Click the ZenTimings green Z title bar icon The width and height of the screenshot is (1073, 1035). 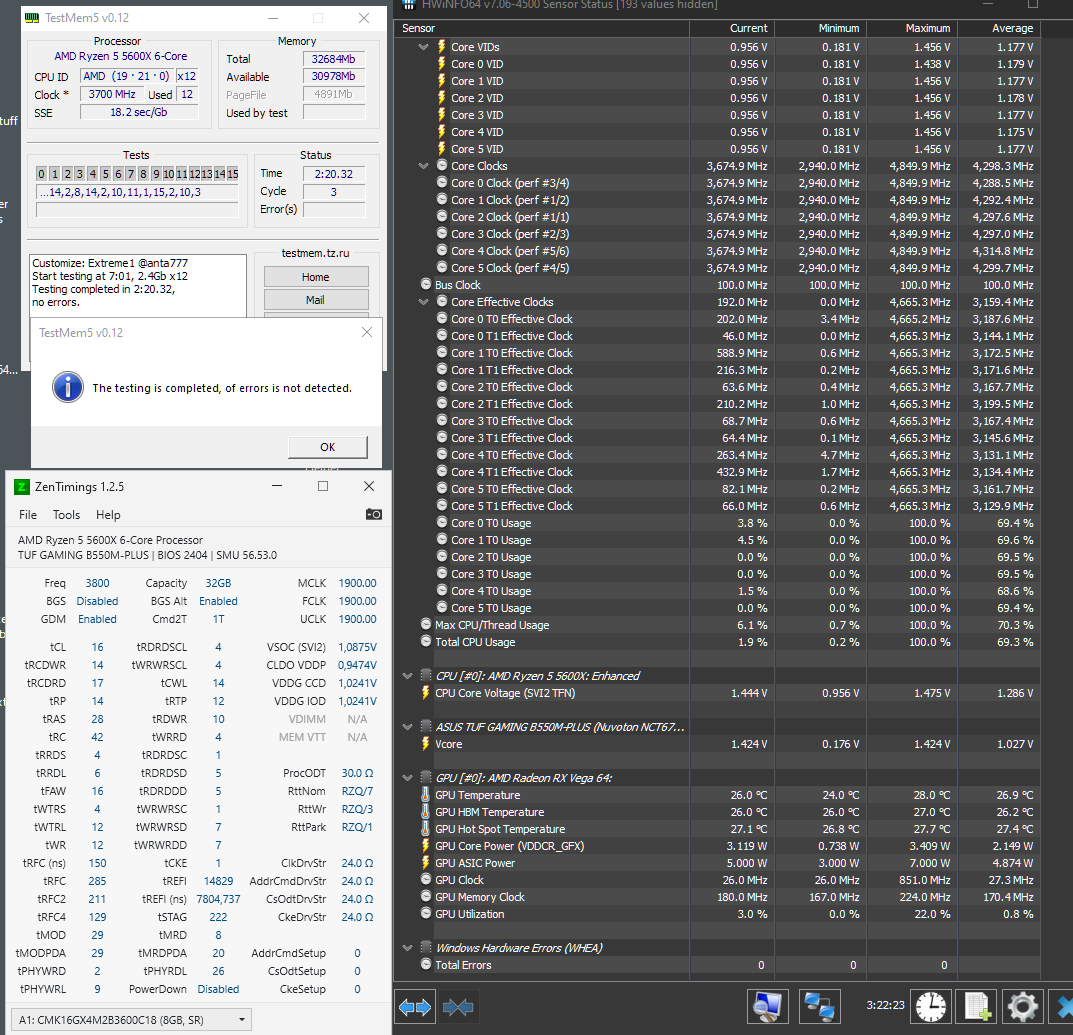pyautogui.click(x=21, y=487)
